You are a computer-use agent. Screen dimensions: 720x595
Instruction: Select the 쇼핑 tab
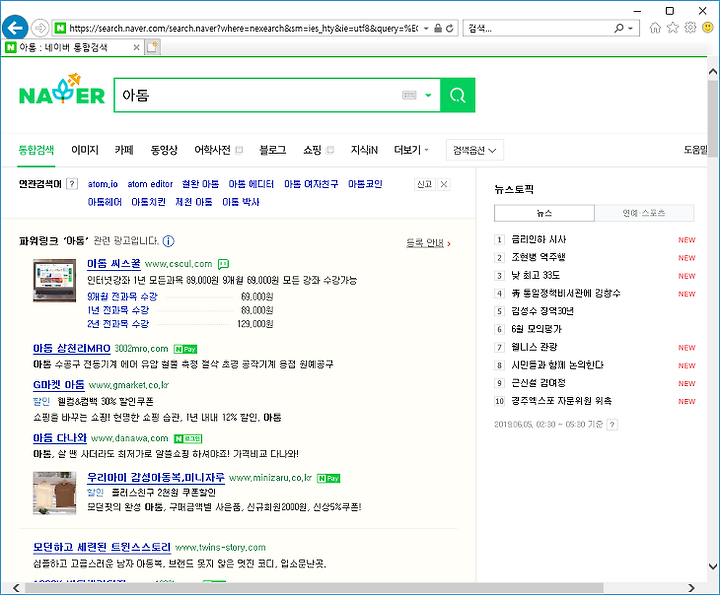pyautogui.click(x=312, y=150)
